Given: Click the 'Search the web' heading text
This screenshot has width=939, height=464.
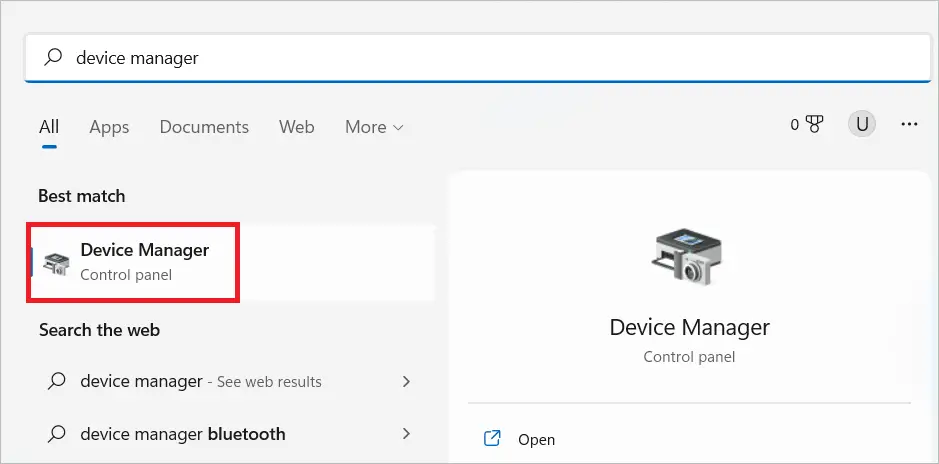Looking at the screenshot, I should 99,330.
